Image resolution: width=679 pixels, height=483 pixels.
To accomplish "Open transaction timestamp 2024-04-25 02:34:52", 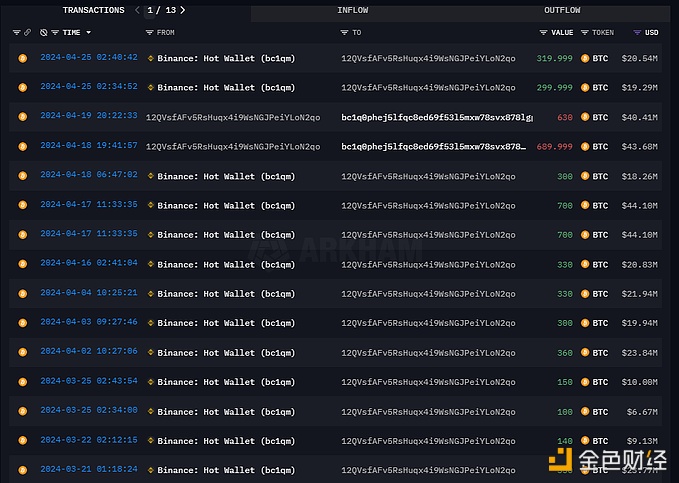I will pos(89,87).
